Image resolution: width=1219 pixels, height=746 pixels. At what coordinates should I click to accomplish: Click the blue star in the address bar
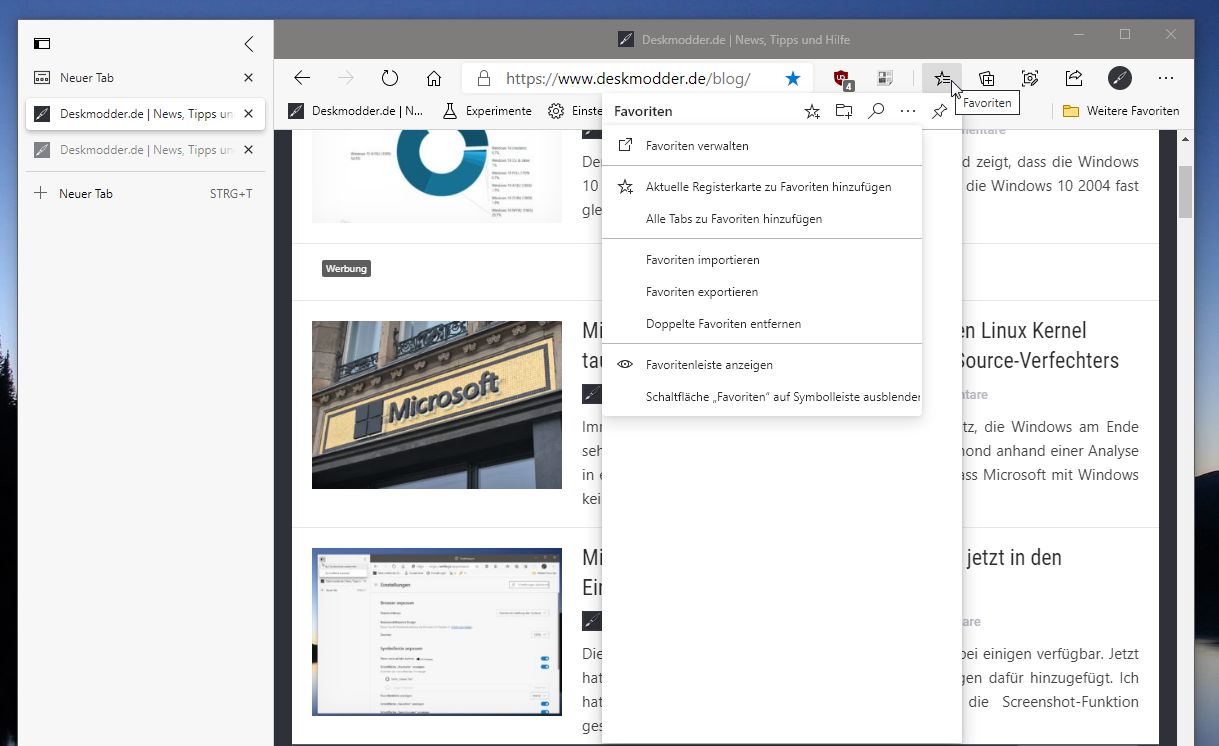point(793,78)
